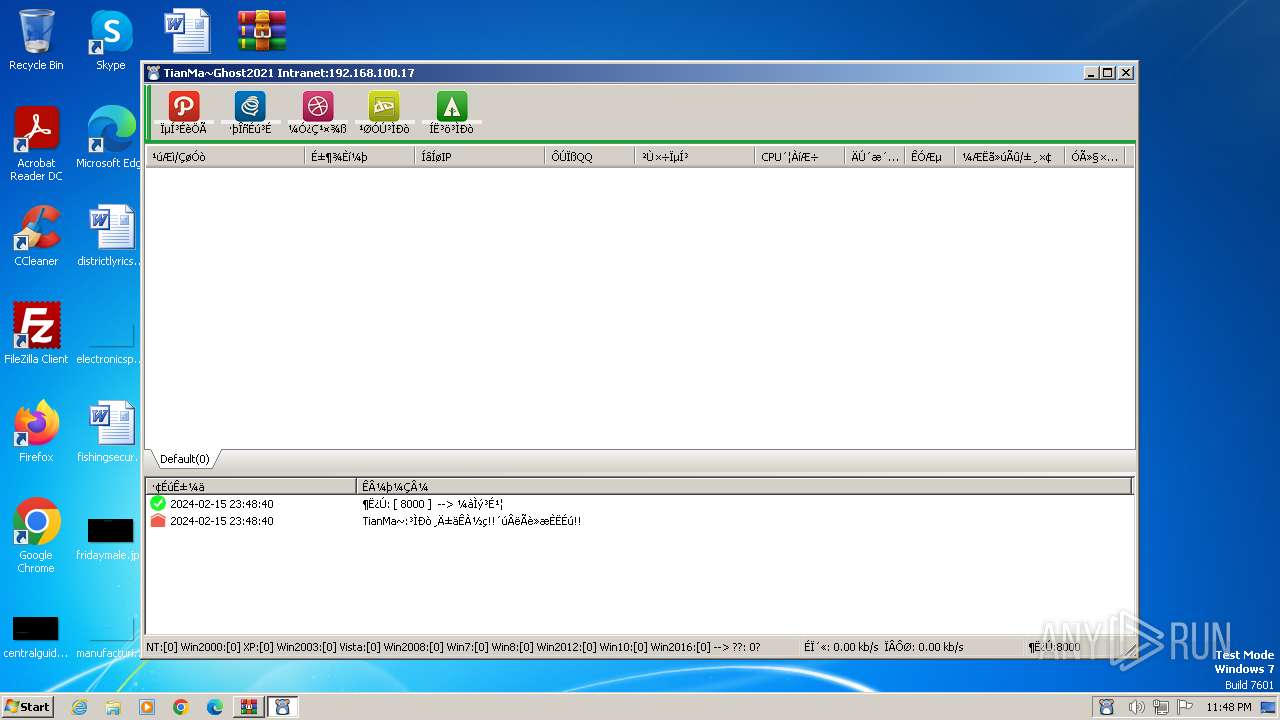Viewport: 1280px width, 720px height.
Task: Switch to WinRAR taskbar button
Action: [248, 707]
